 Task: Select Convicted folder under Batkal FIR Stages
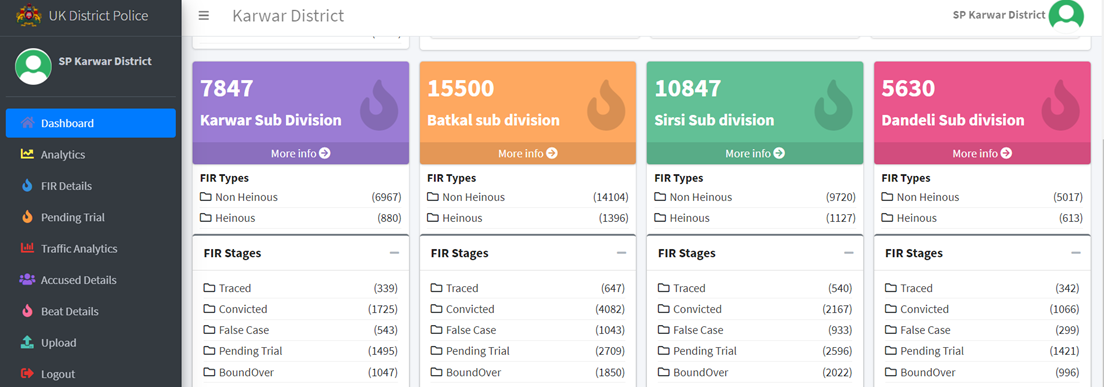528,309
